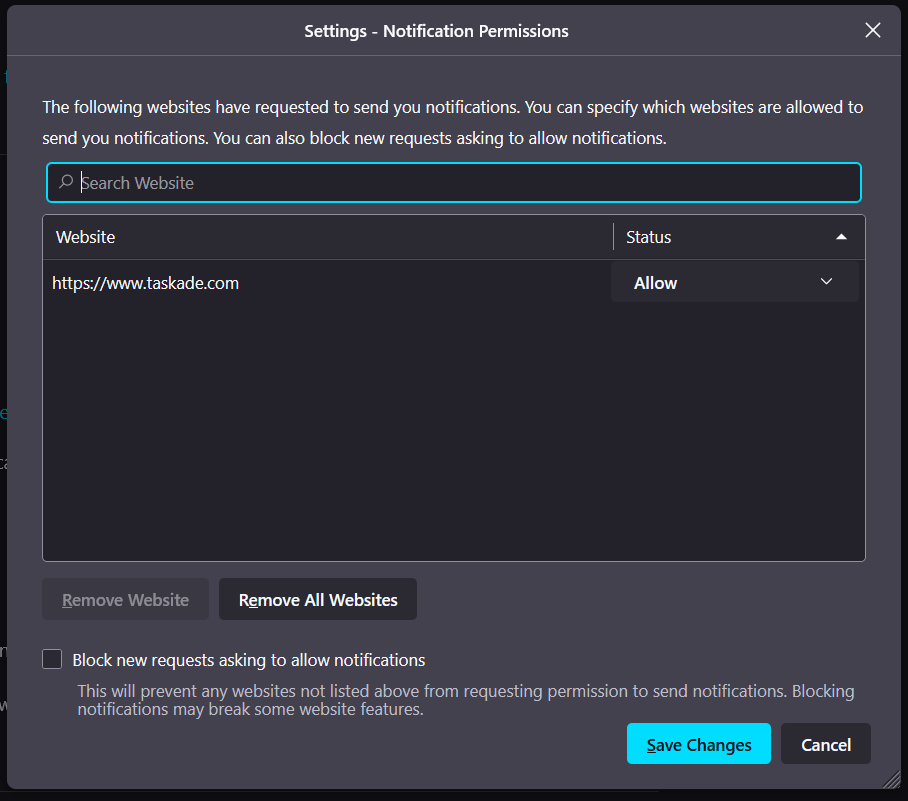
Task: Click the divider between Website and Status columns
Action: (x=613, y=237)
